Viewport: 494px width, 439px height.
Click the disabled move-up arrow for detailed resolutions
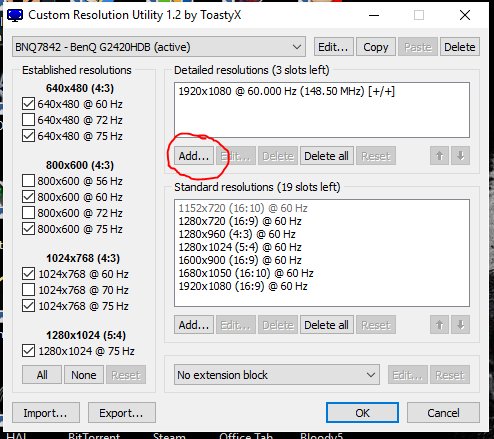click(439, 156)
